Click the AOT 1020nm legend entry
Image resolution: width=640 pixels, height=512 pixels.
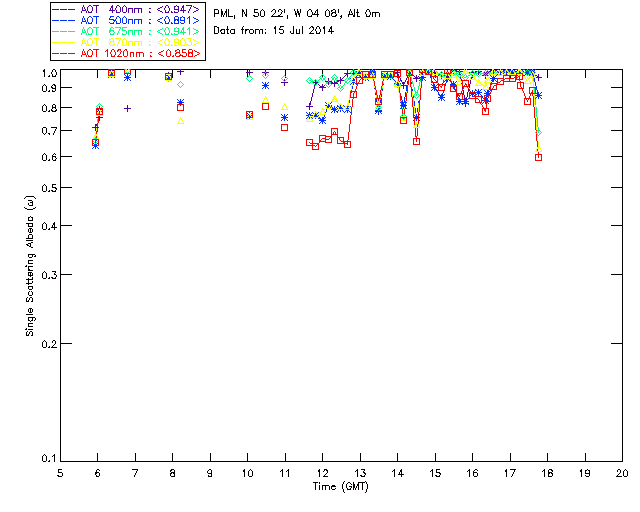coord(127,53)
